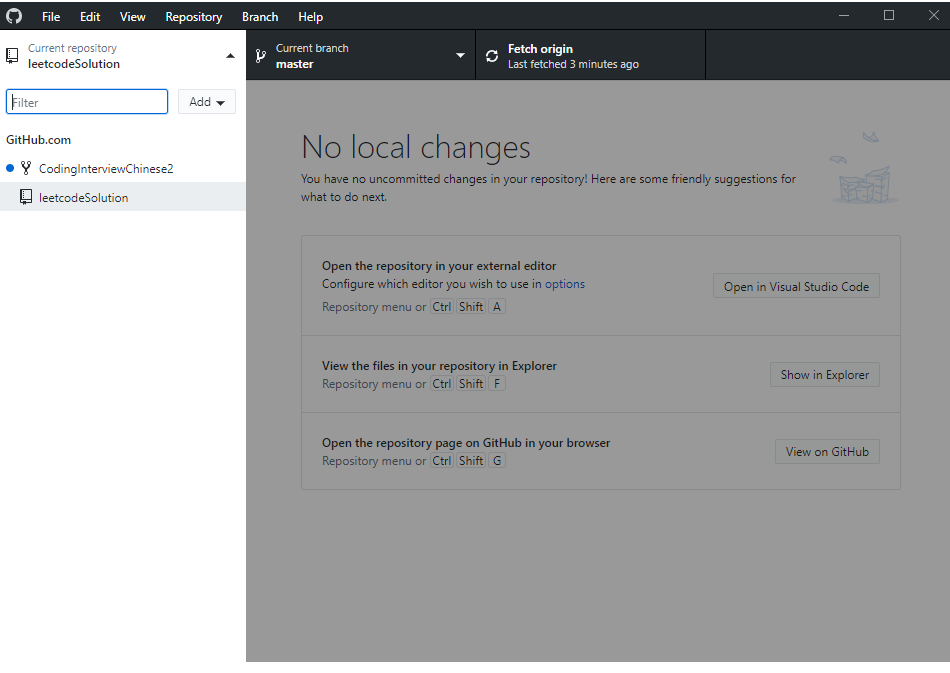Minimize the GitHub Desktop window
The image size is (950, 673).
(844, 15)
